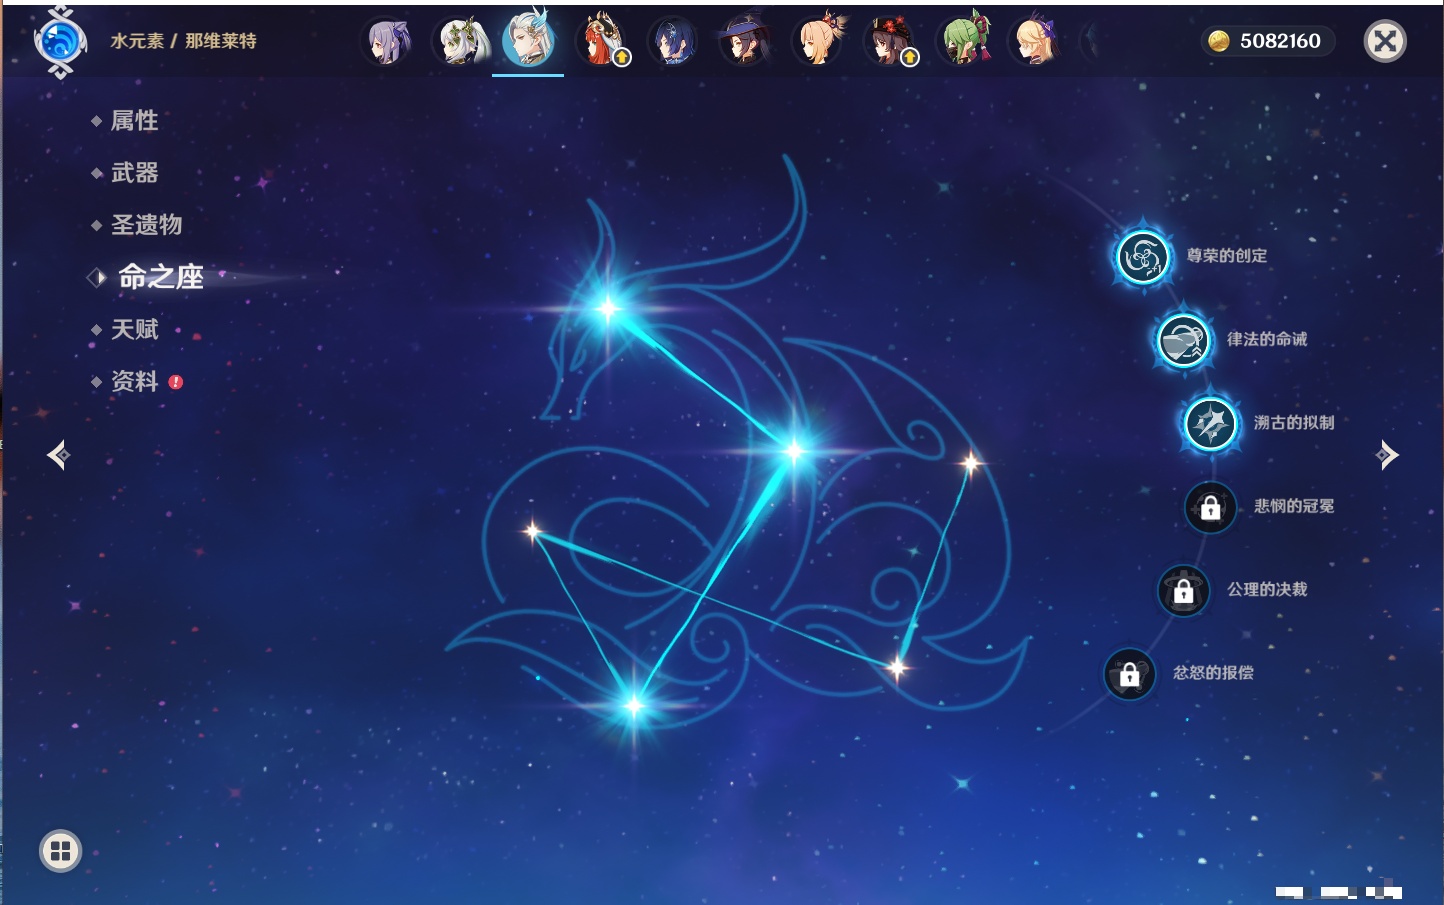Click the 律法的命诫 label
Image resolution: width=1444 pixels, height=905 pixels.
pos(1267,339)
